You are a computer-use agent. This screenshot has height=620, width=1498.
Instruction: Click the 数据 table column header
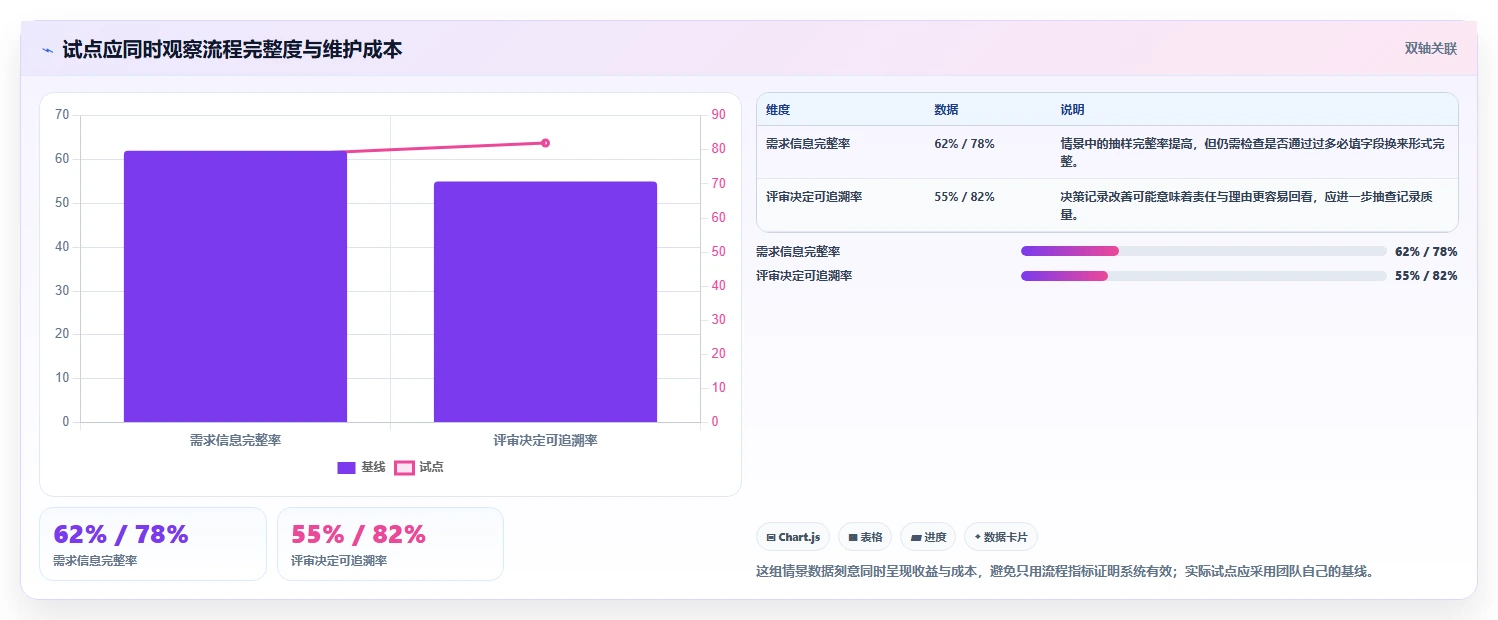(x=946, y=110)
